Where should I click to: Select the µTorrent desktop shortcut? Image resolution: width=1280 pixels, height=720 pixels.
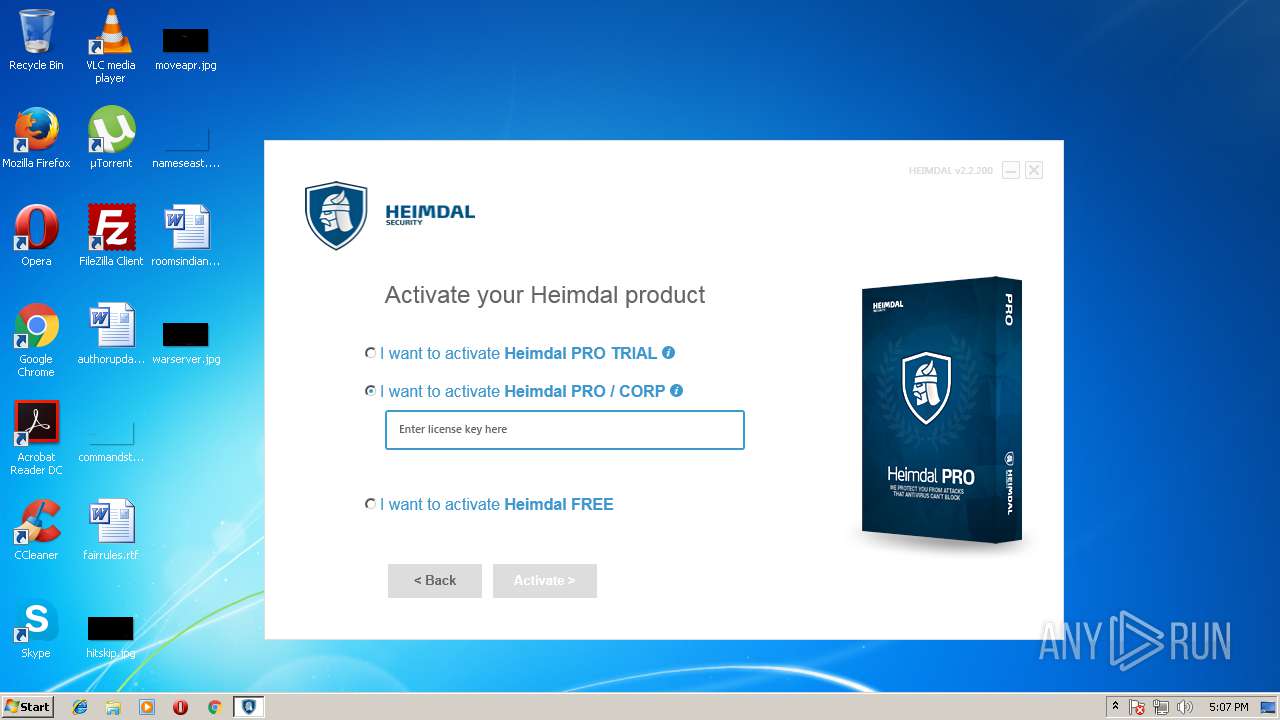[x=110, y=138]
